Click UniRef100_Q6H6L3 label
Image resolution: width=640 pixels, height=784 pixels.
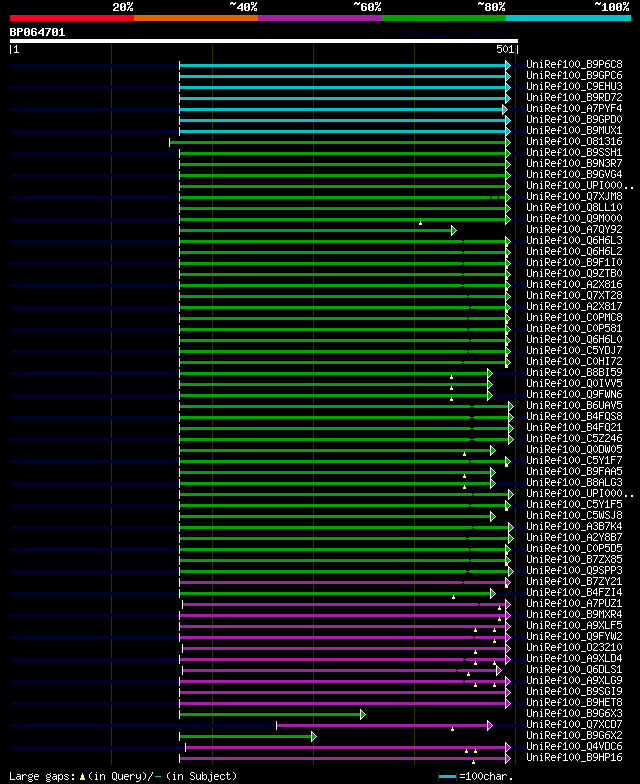pyautogui.click(x=574, y=240)
